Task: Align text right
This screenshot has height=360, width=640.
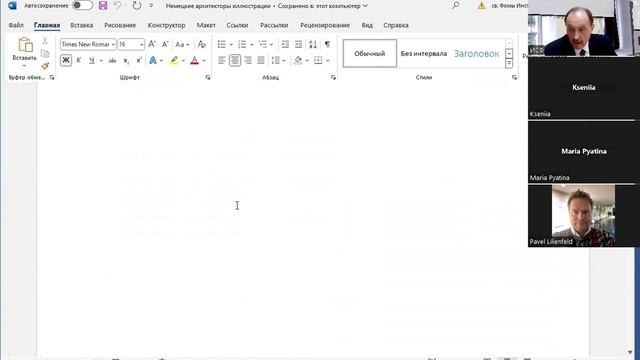Action: pos(248,60)
